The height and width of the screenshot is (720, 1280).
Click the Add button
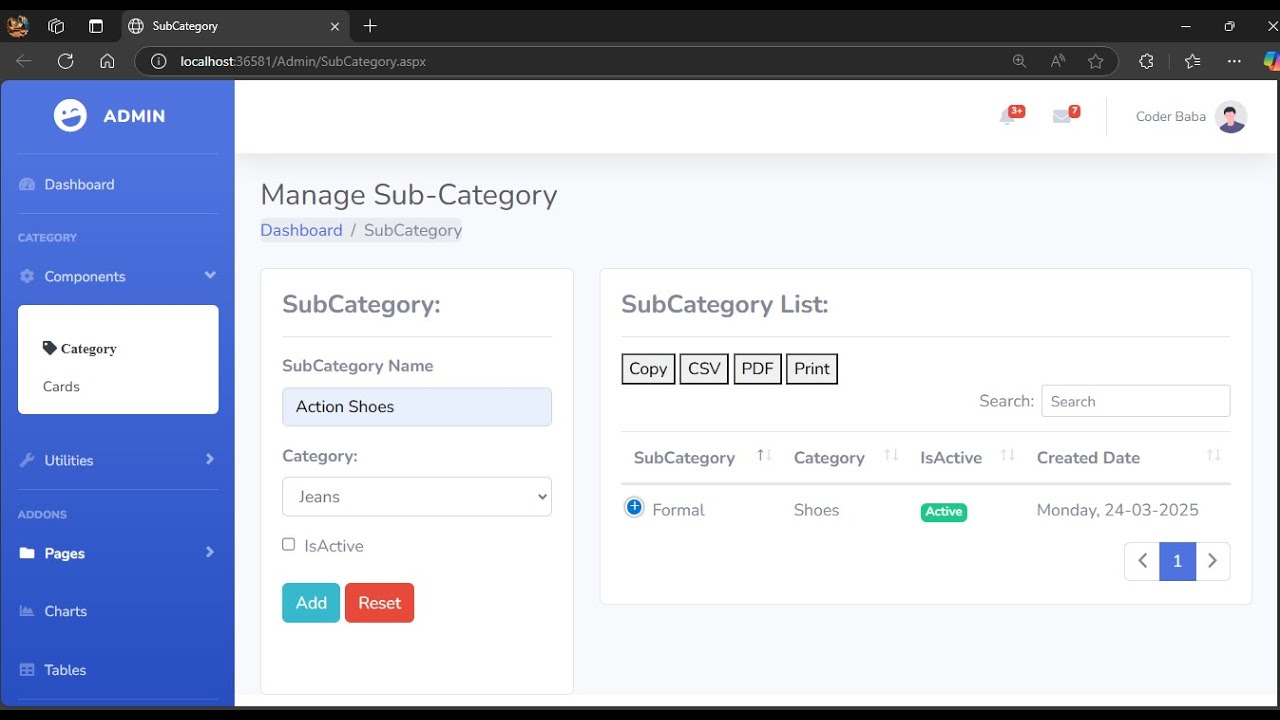pyautogui.click(x=311, y=603)
